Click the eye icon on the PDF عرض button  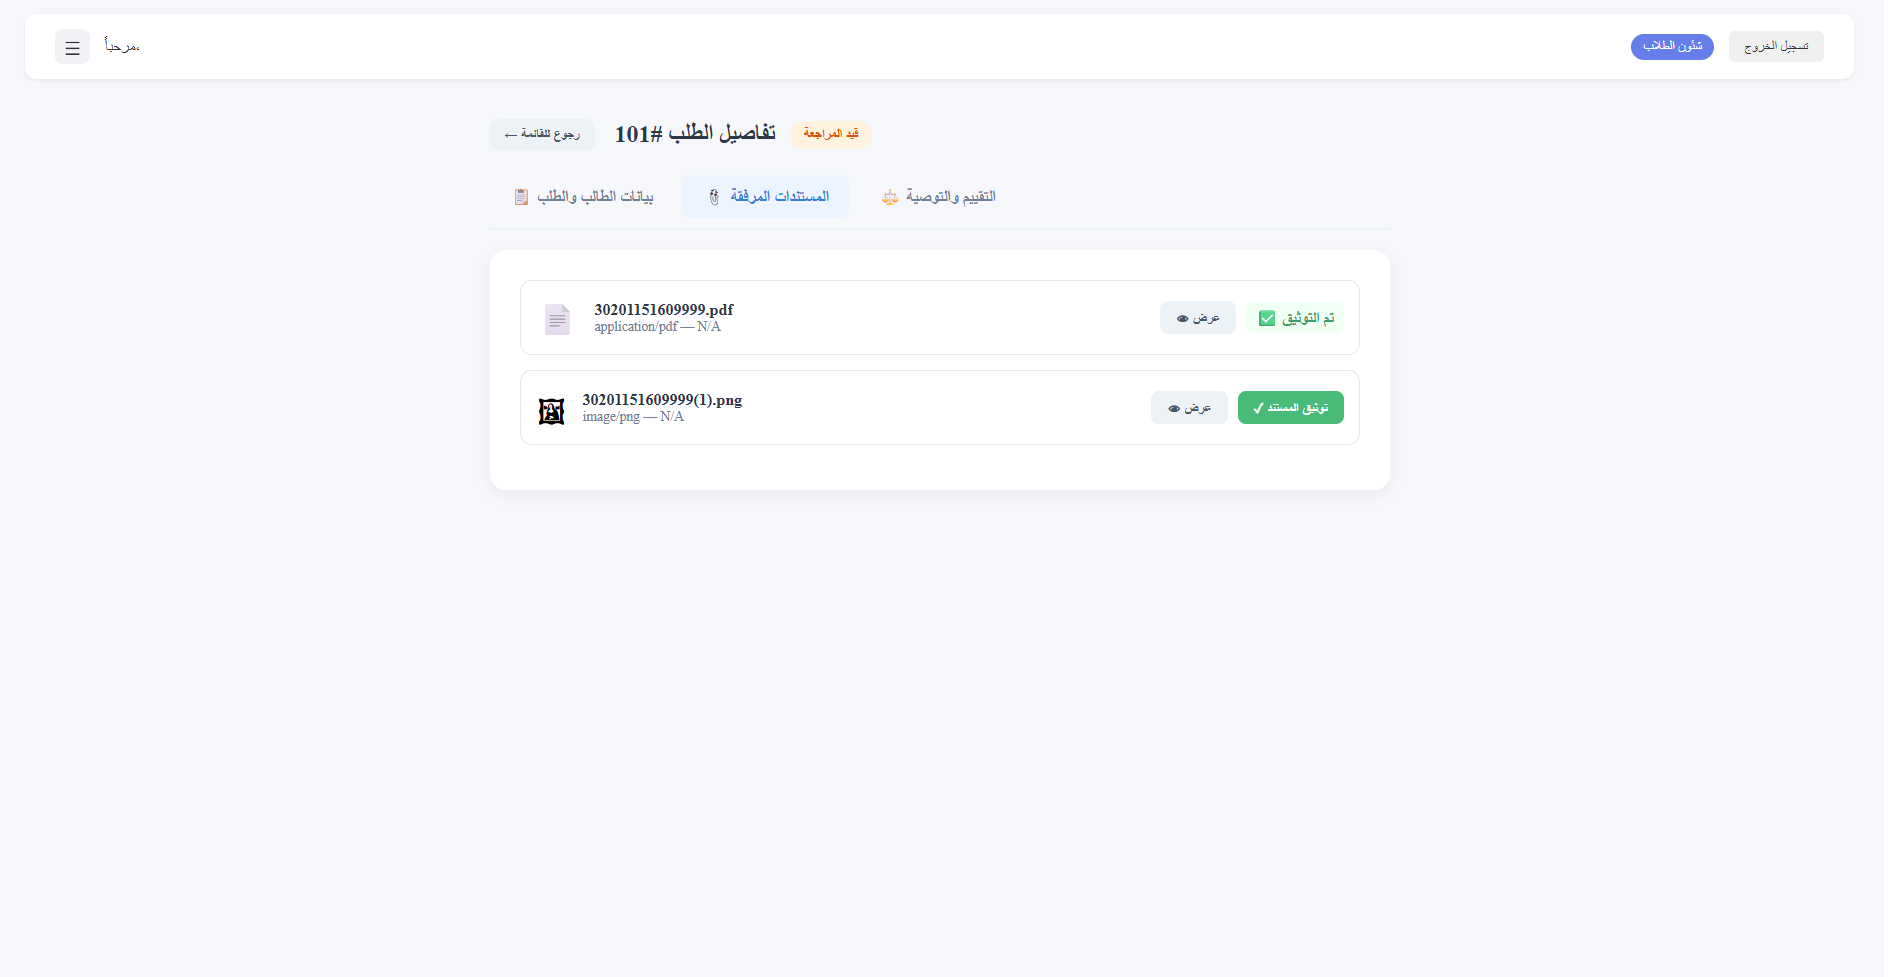1183,317
